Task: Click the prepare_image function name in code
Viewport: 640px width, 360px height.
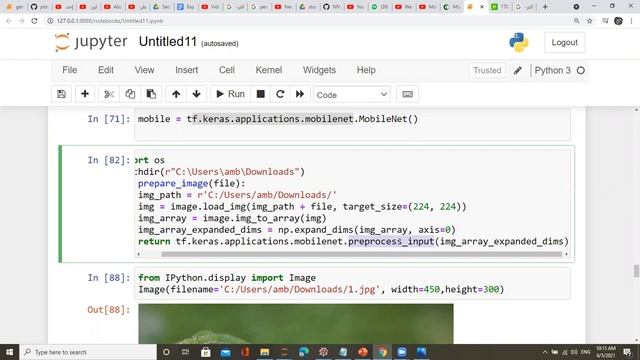Action: point(173,183)
